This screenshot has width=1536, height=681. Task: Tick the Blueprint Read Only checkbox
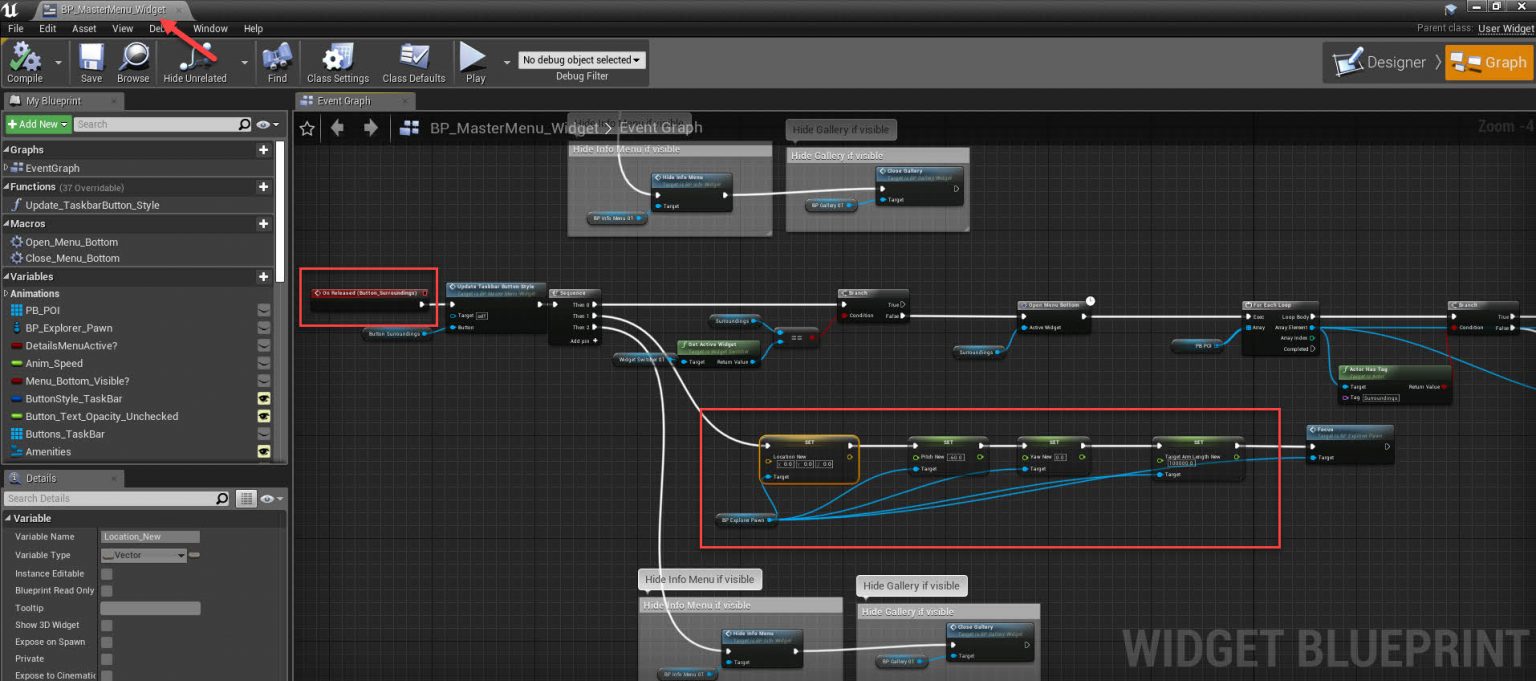tap(107, 591)
